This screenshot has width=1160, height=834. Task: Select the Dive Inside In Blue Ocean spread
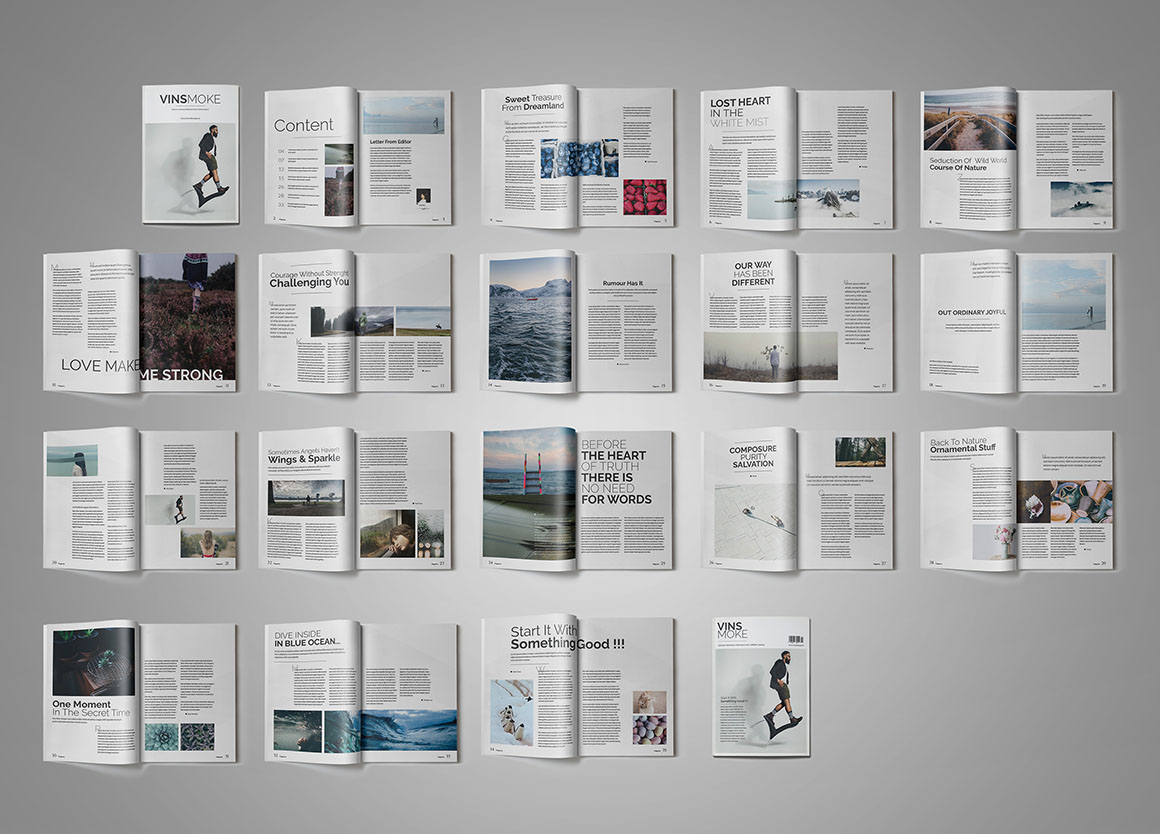pyautogui.click(x=360, y=692)
